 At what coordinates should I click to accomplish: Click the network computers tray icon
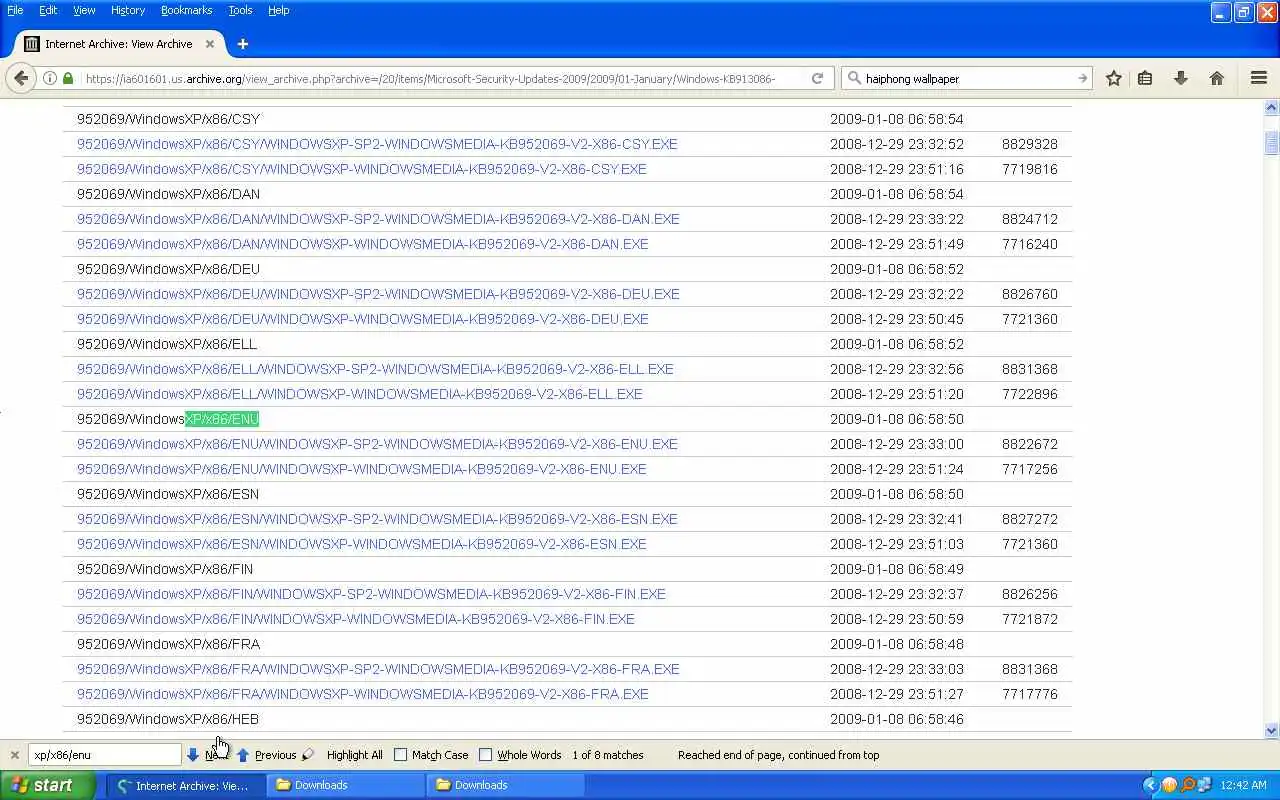(x=1205, y=785)
